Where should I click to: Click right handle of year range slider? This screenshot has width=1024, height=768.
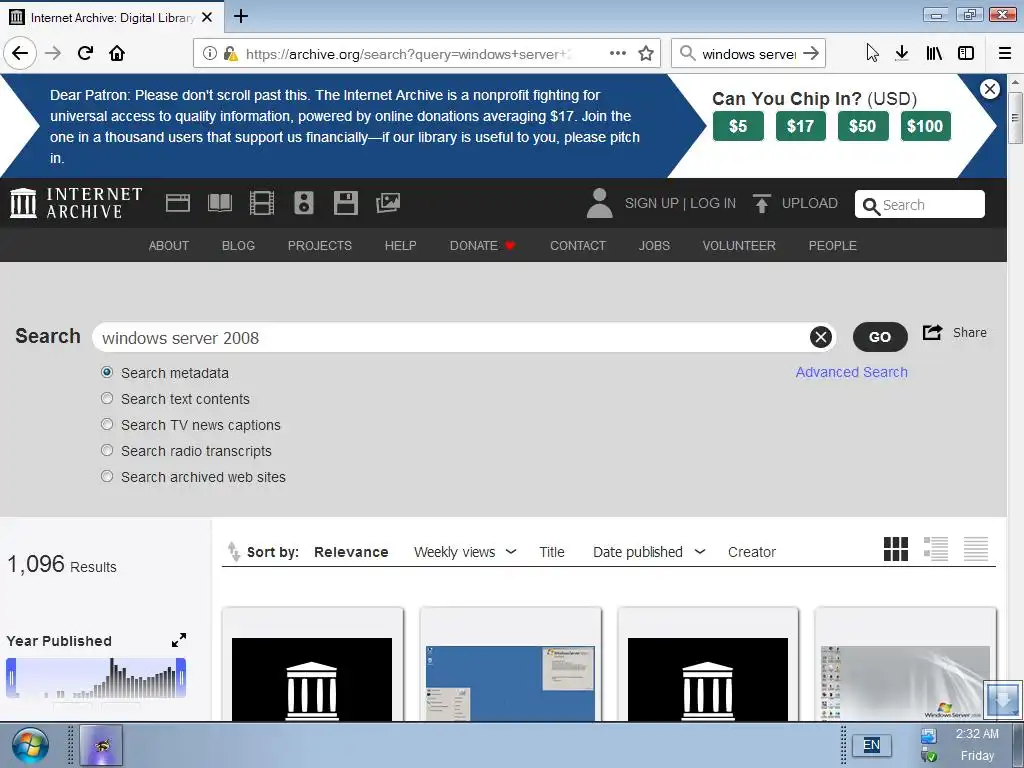[181, 678]
